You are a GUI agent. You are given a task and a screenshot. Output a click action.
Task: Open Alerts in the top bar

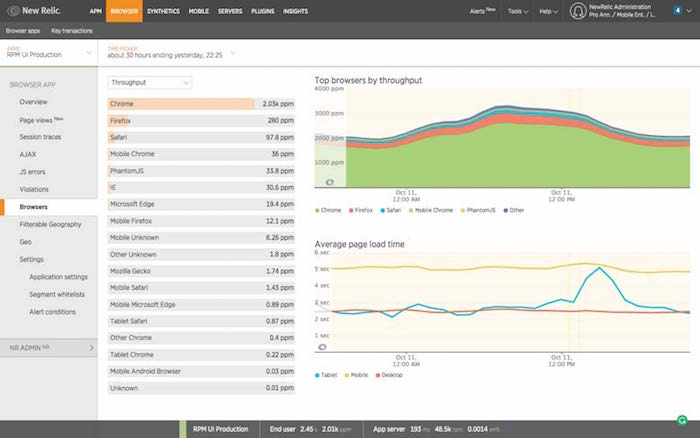coord(482,11)
